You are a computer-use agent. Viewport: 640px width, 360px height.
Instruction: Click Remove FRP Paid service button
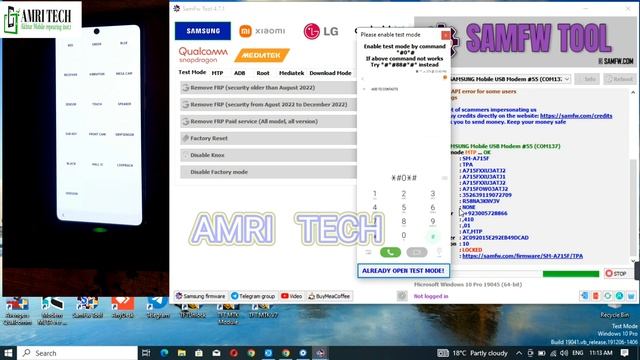click(268, 121)
